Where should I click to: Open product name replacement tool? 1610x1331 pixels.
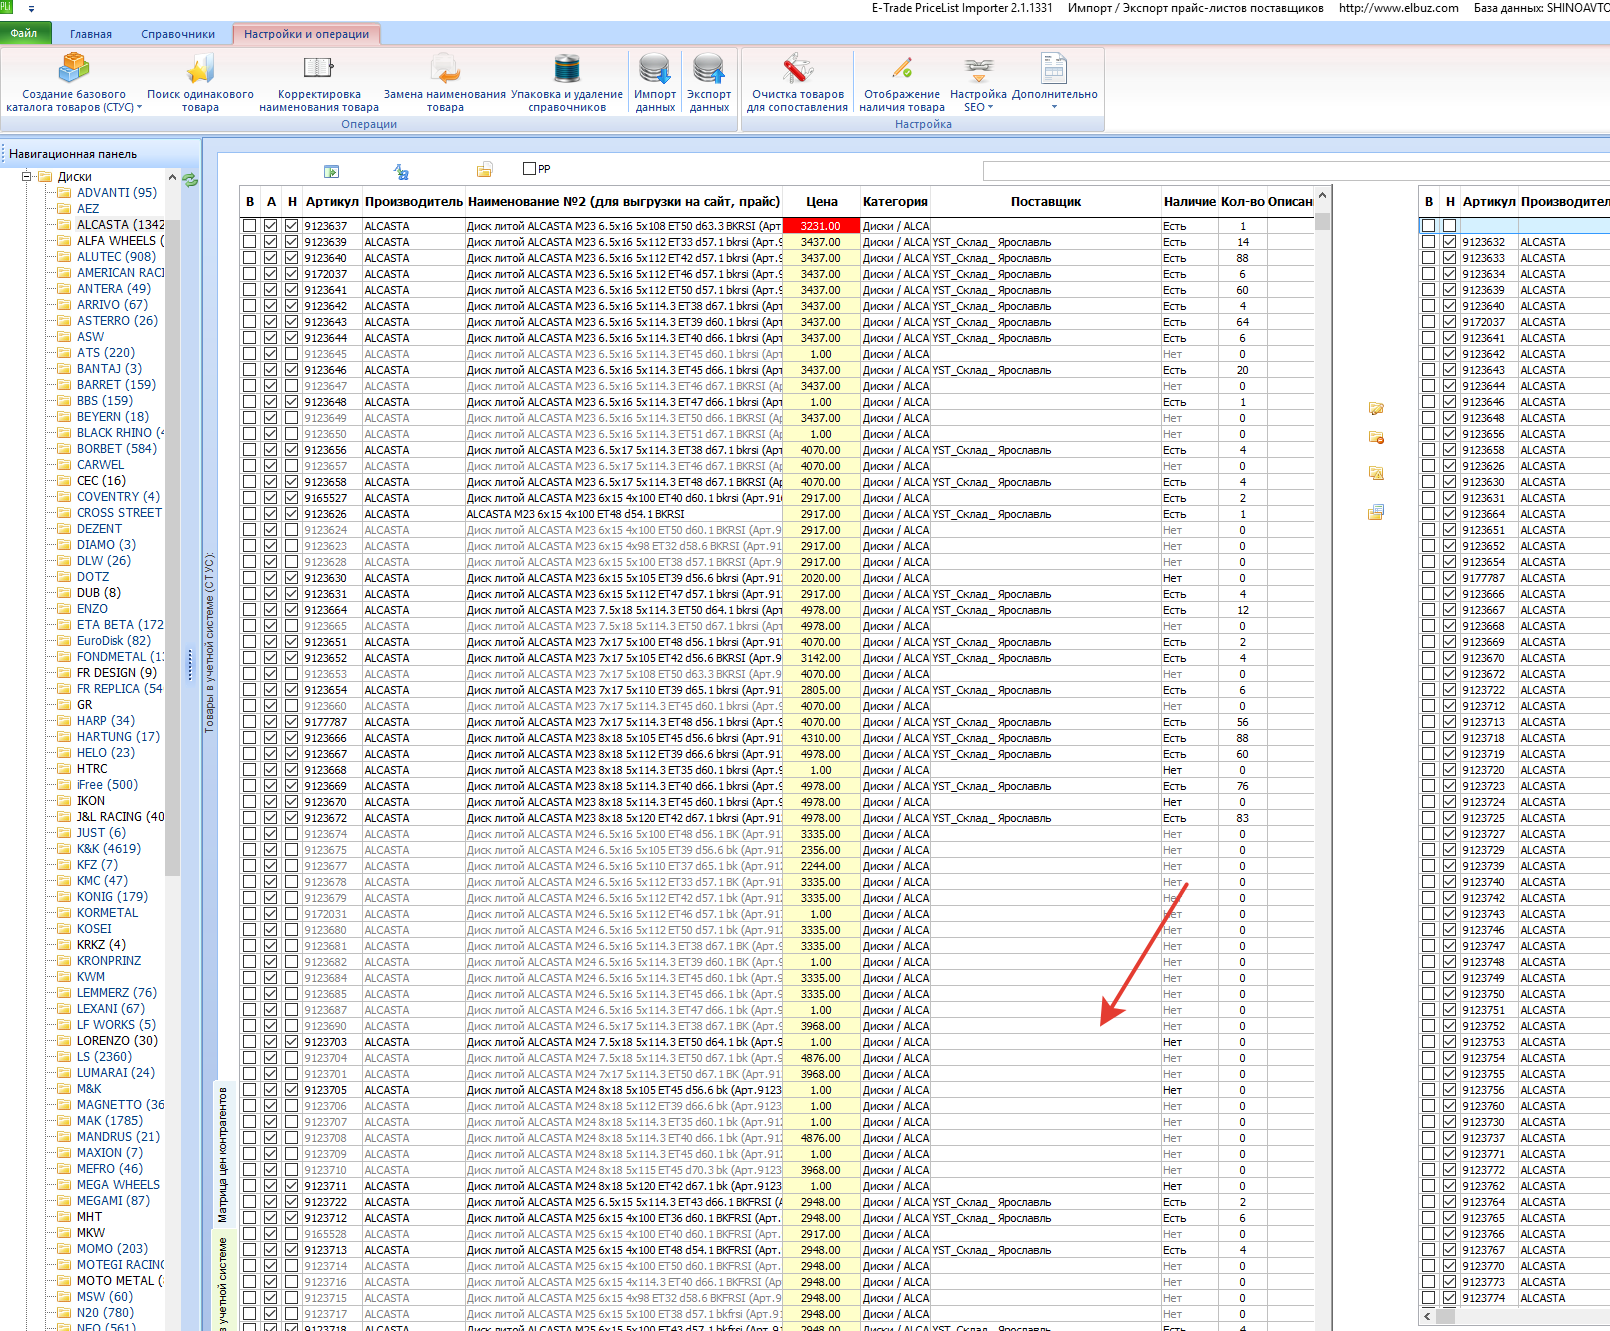tap(445, 82)
